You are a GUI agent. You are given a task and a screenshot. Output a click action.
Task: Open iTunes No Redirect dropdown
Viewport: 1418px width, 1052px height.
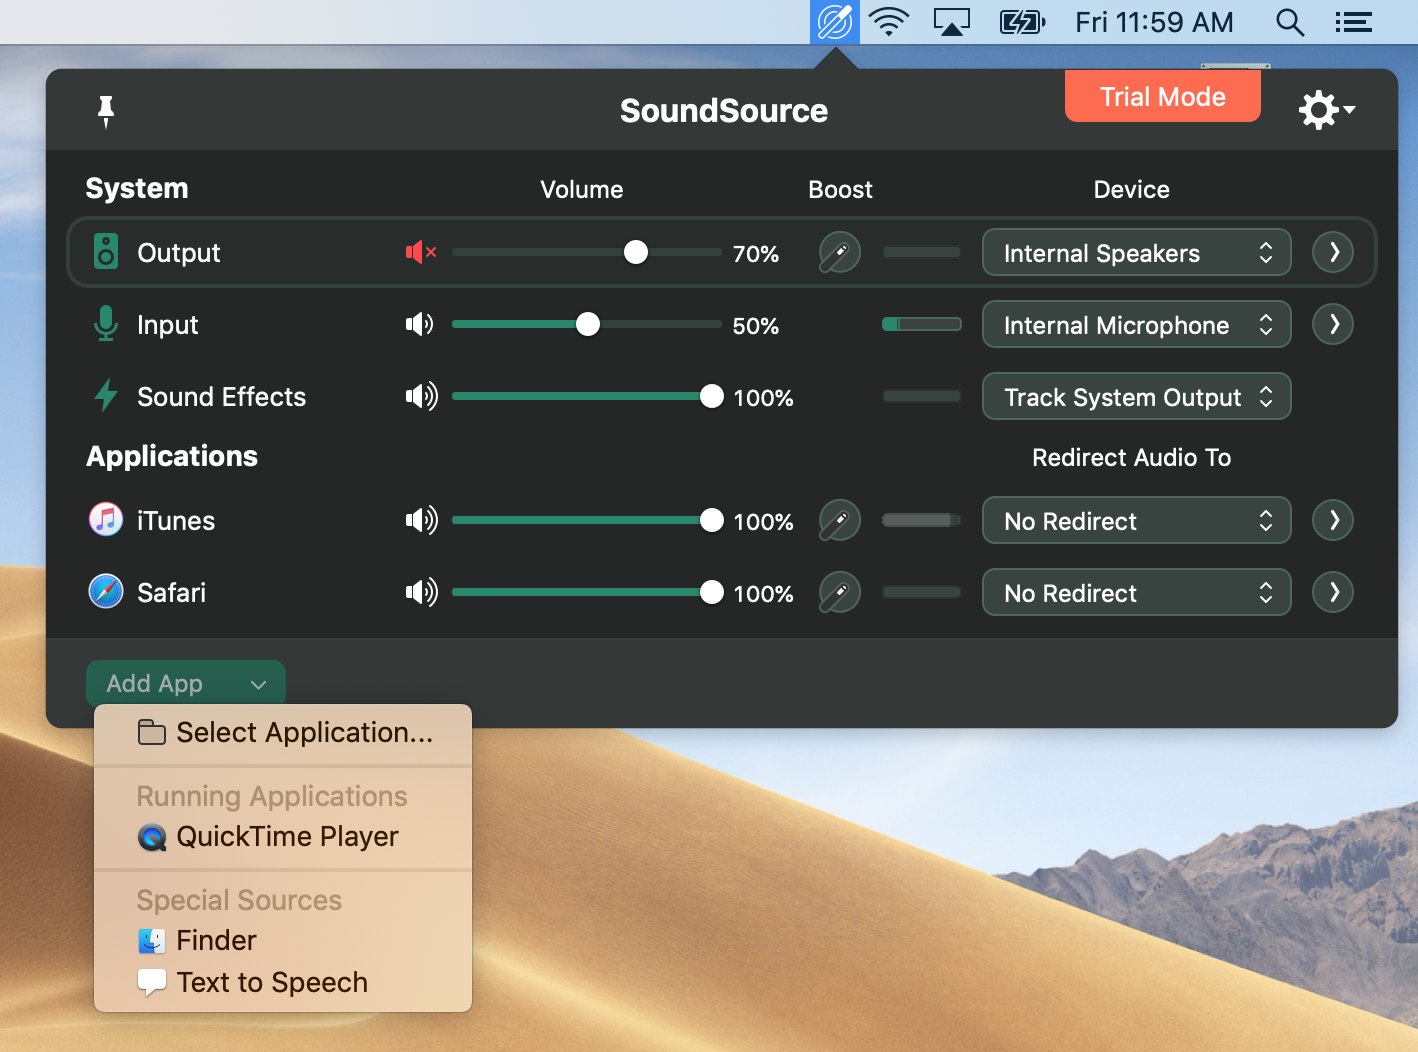(1137, 521)
